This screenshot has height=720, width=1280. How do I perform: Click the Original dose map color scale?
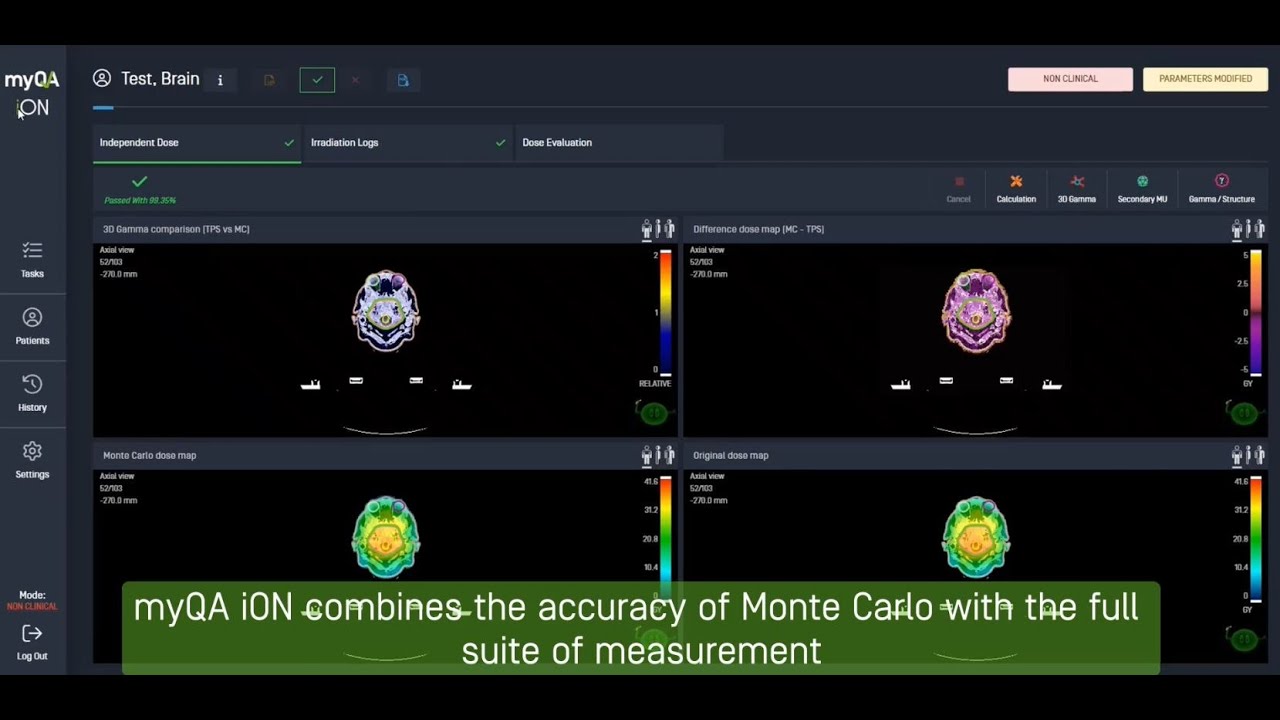(x=1256, y=538)
